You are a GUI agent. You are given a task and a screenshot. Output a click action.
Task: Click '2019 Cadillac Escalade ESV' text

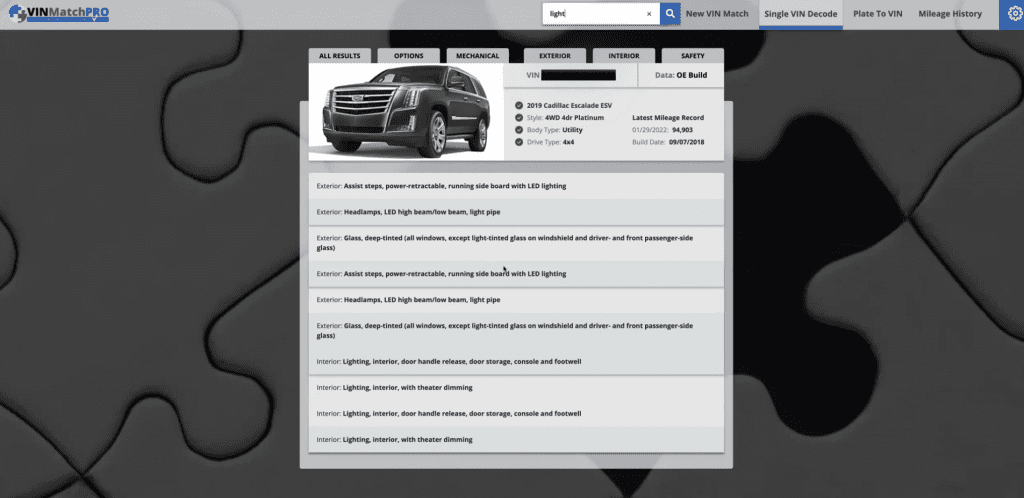pos(569,105)
